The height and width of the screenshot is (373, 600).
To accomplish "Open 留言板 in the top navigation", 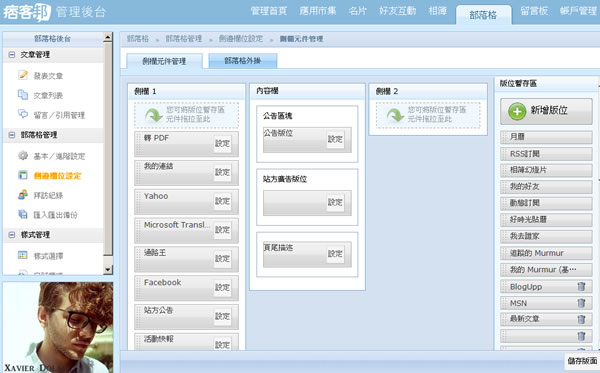I will pyautogui.click(x=534, y=11).
